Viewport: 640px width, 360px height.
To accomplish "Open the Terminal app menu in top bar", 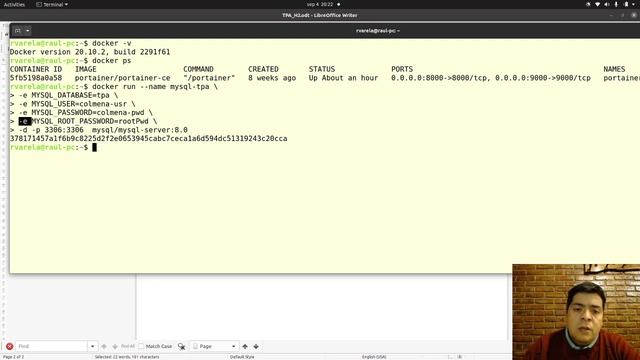I will (x=52, y=4).
